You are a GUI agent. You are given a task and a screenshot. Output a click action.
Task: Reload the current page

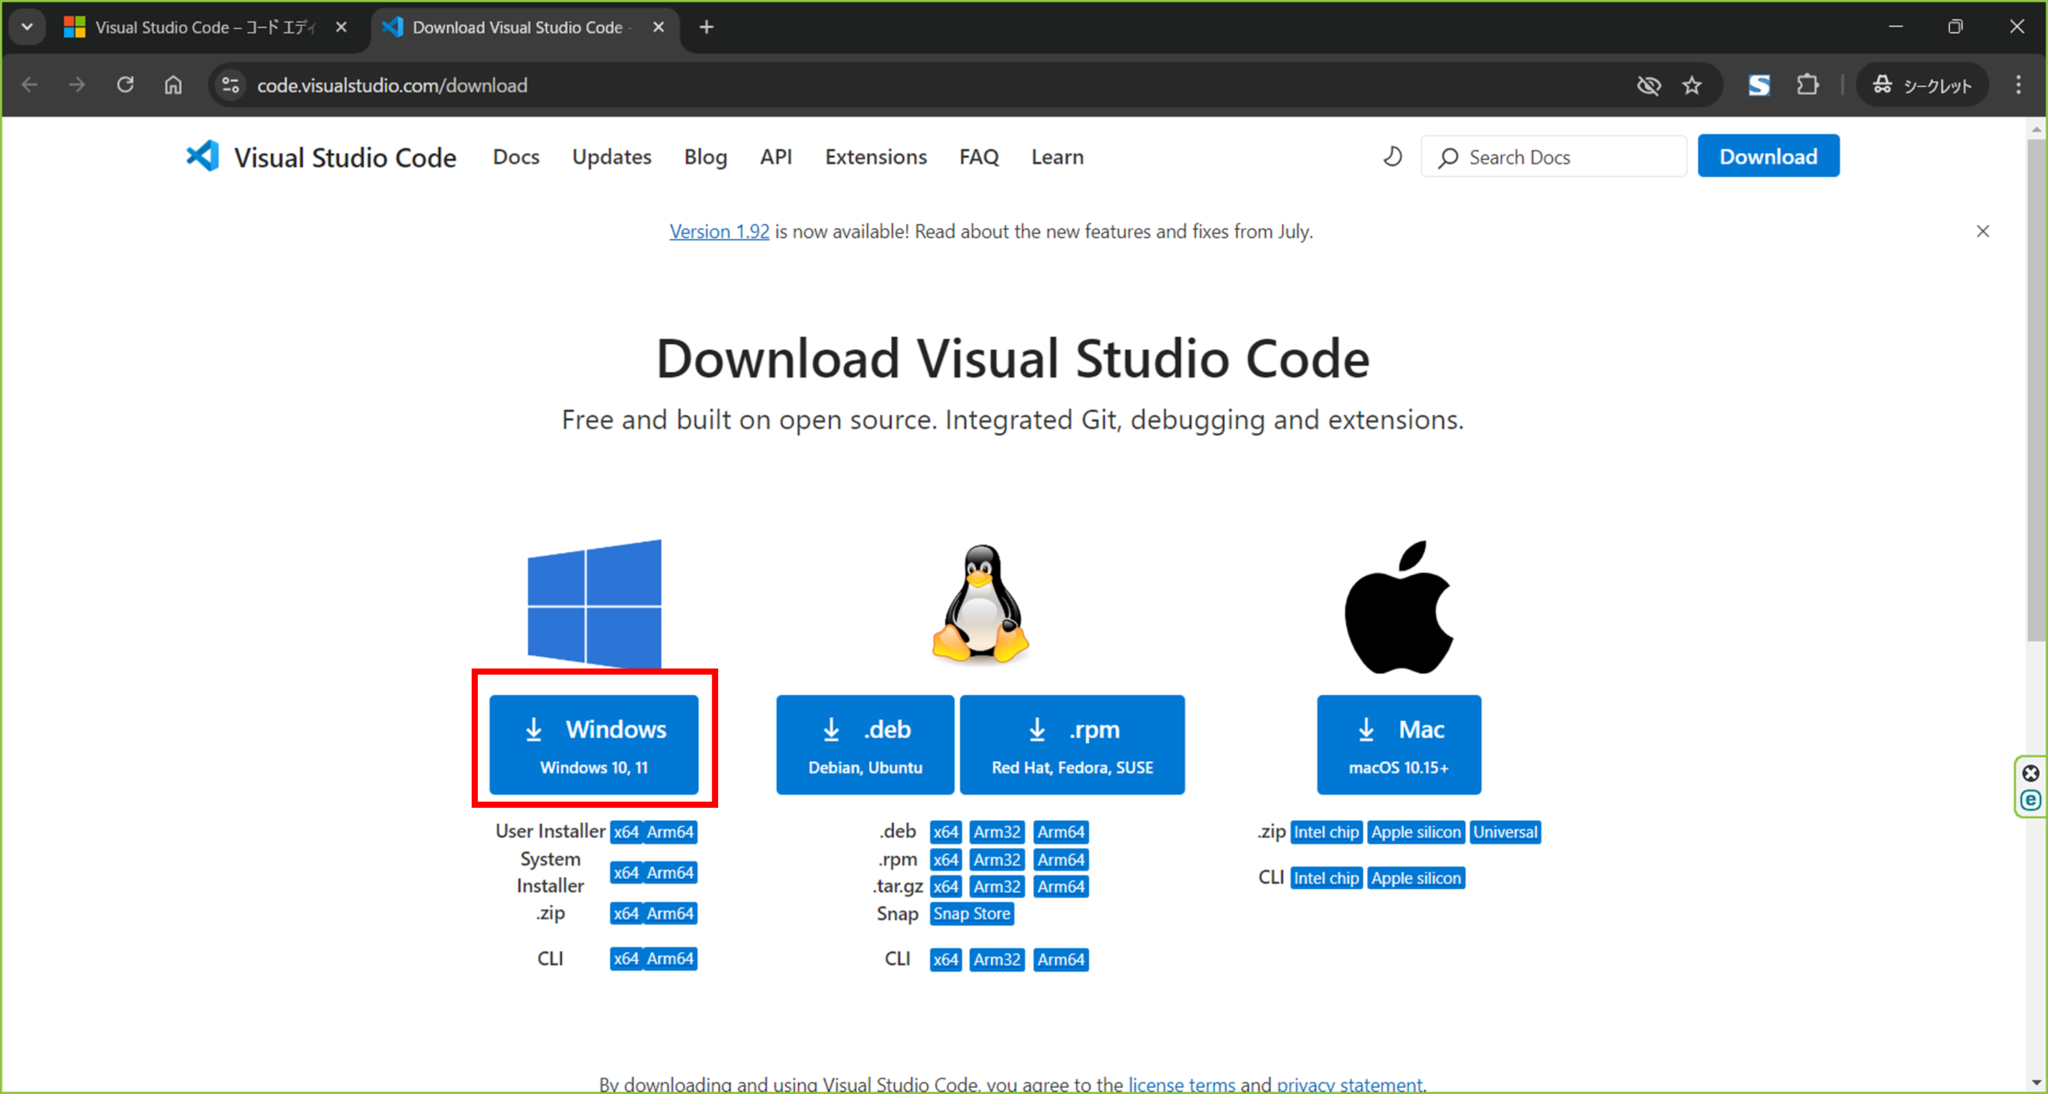125,85
